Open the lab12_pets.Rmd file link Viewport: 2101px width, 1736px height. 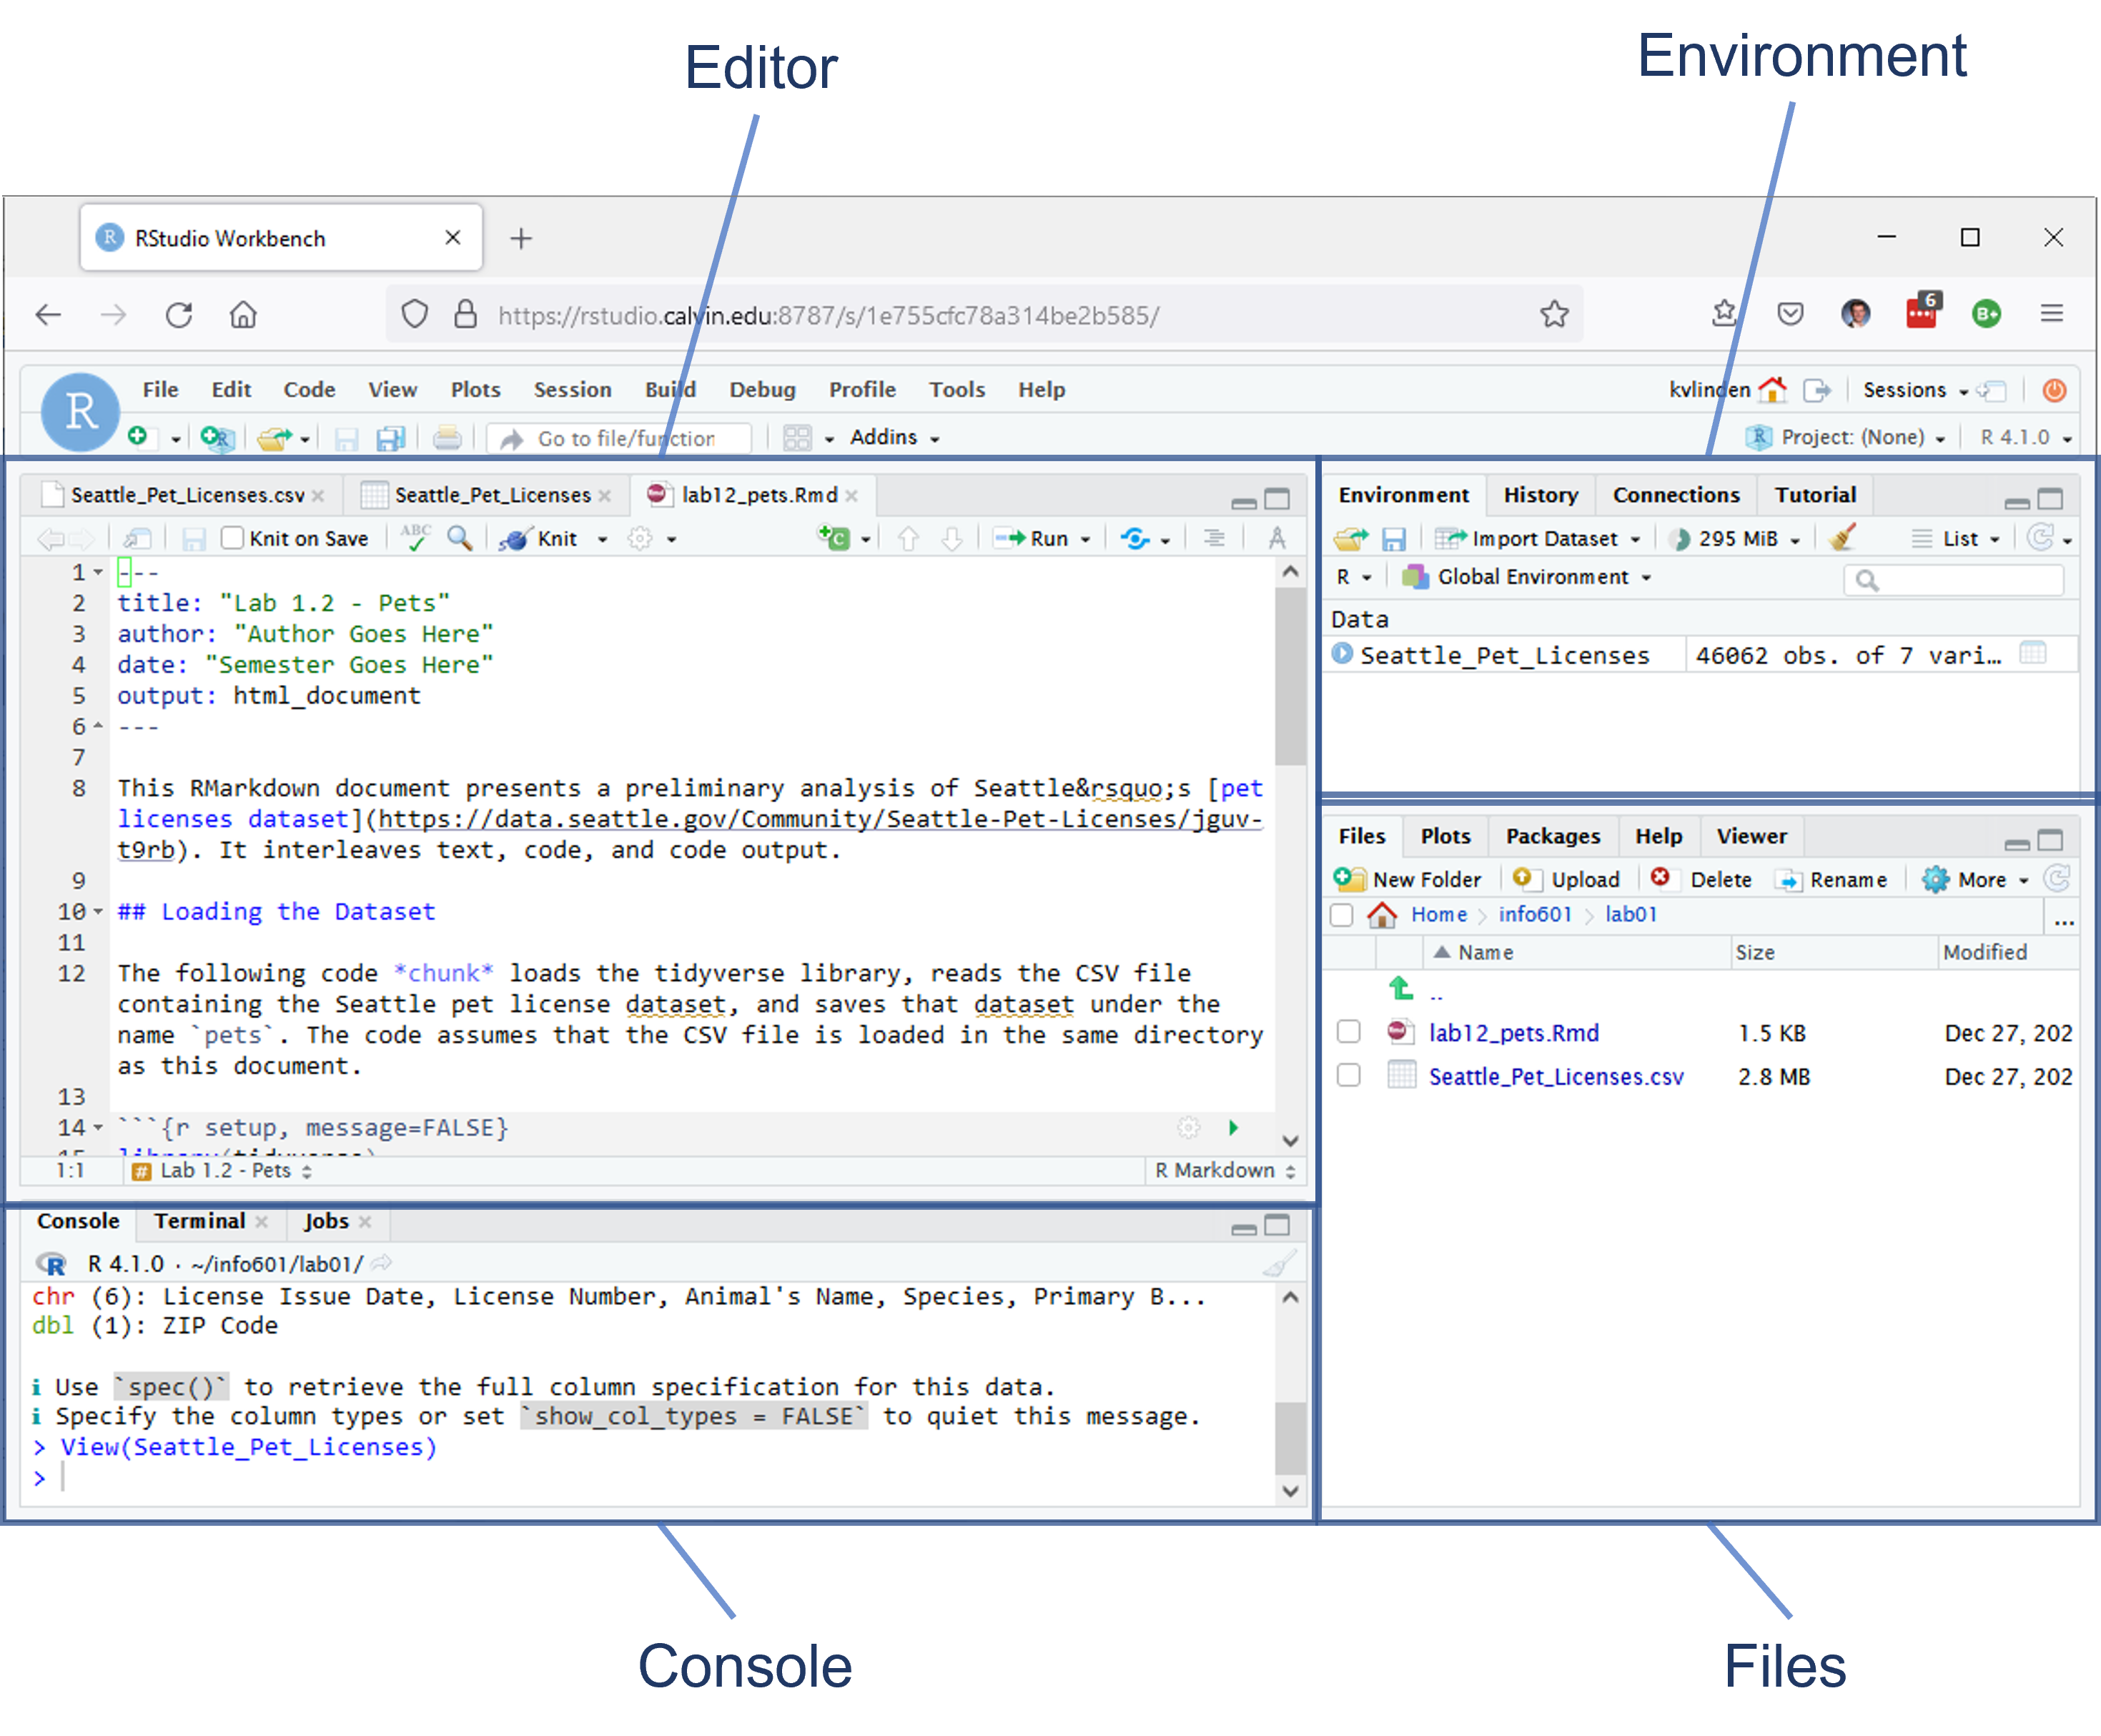coord(1513,1033)
